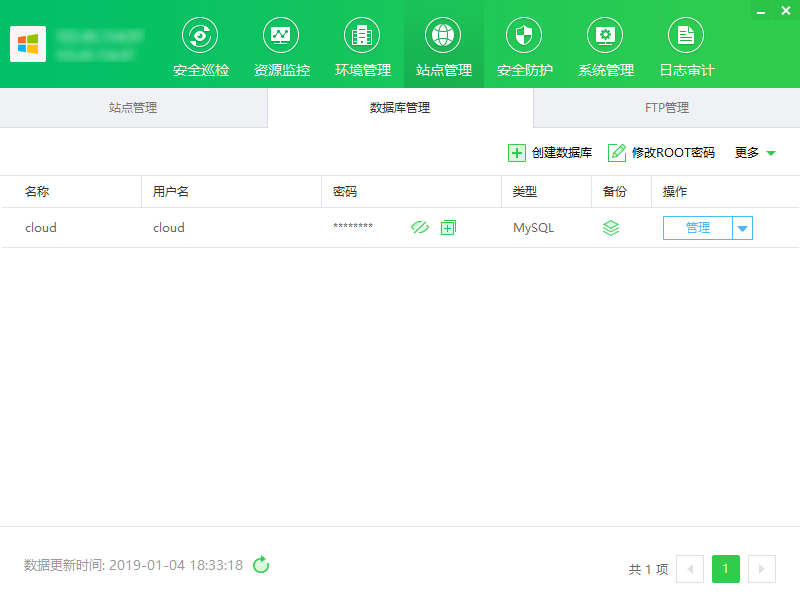Select page 1 in pagination

point(726,569)
